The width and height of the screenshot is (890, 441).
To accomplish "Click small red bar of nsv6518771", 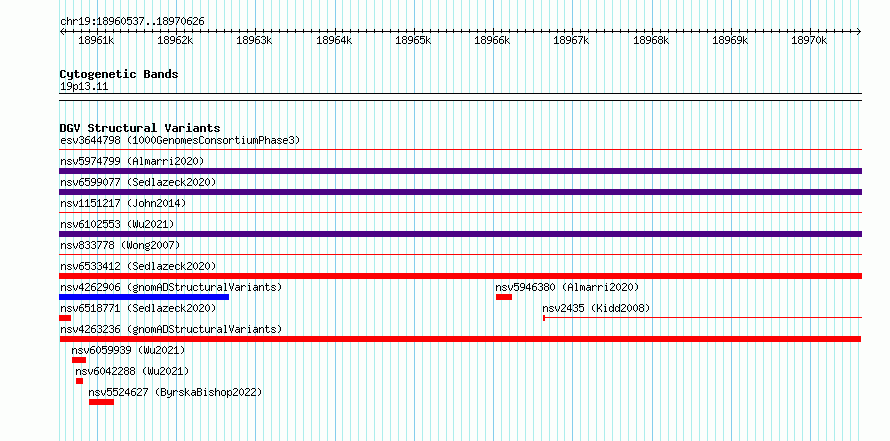I will 65,318.
